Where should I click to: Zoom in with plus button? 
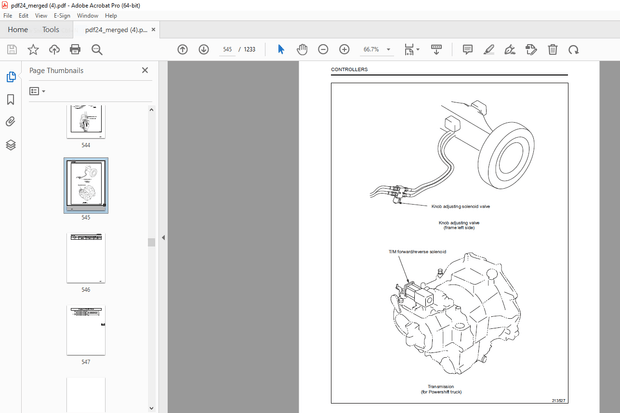(x=344, y=49)
